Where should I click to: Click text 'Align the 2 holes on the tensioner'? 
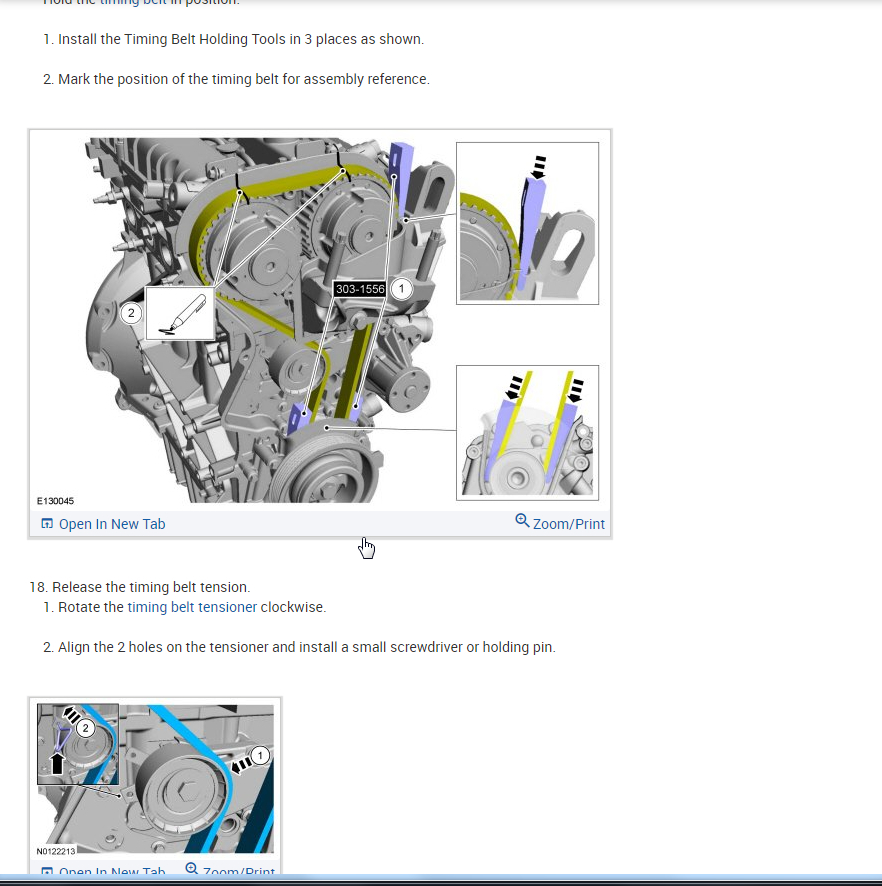click(x=163, y=647)
